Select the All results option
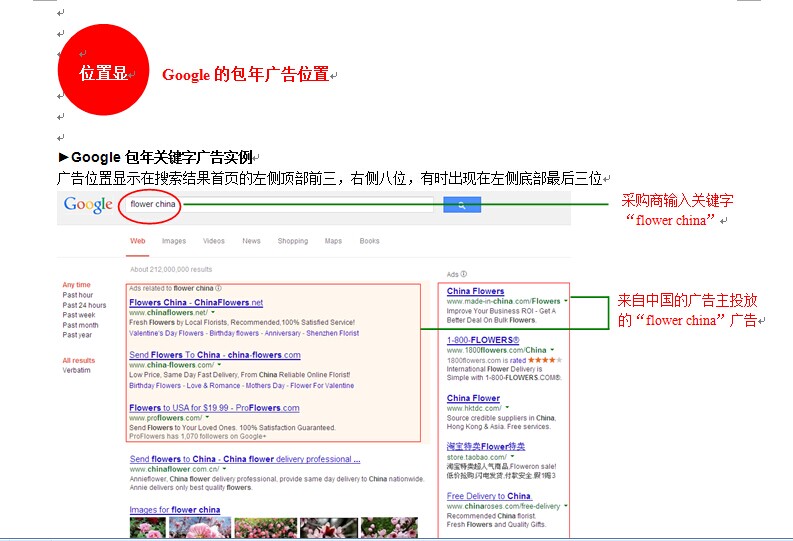Image resolution: width=793 pixels, height=541 pixels. [78, 360]
